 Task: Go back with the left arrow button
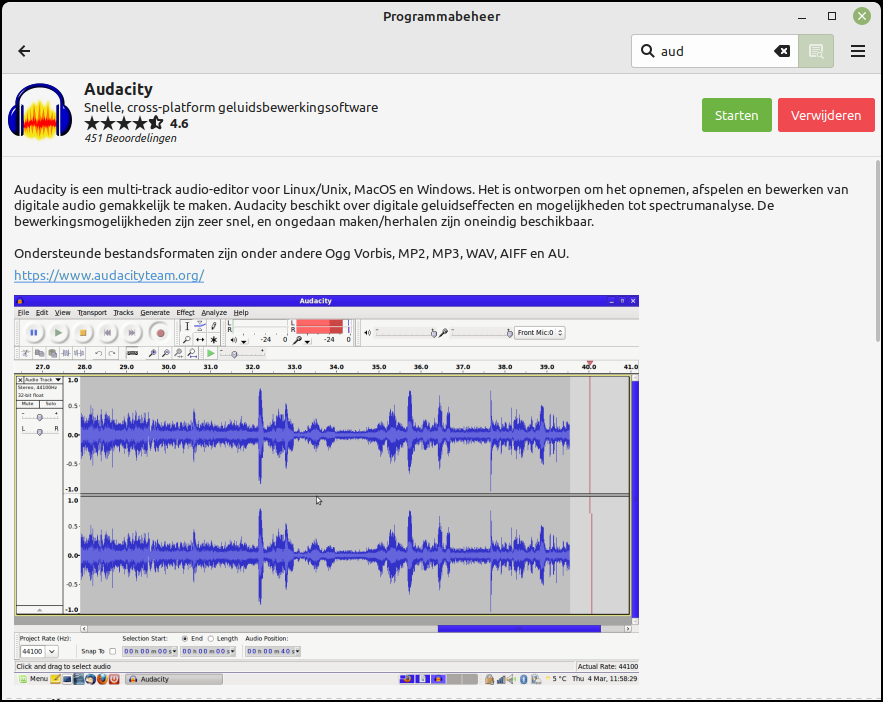point(24,51)
